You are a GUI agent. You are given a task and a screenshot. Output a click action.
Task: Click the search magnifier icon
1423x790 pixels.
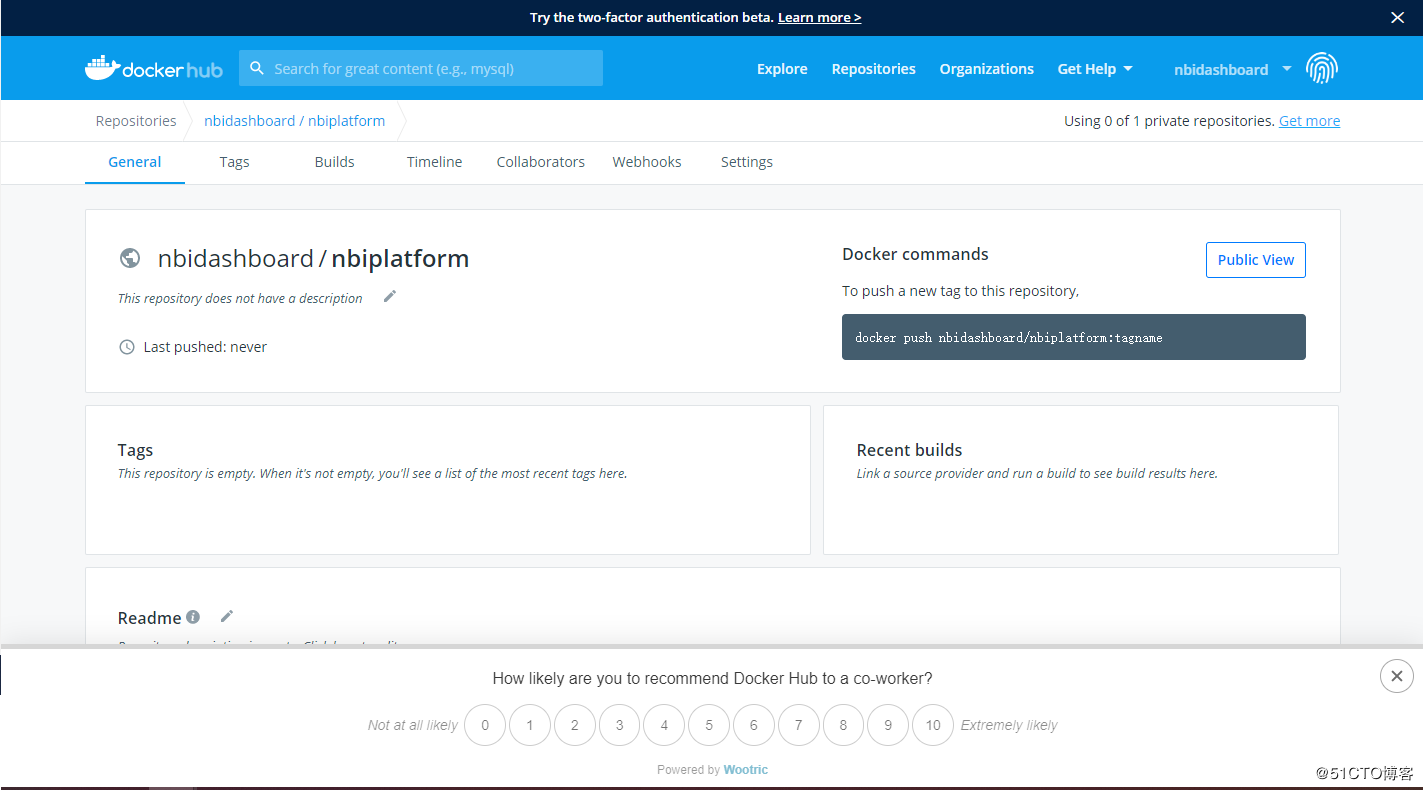tap(257, 68)
